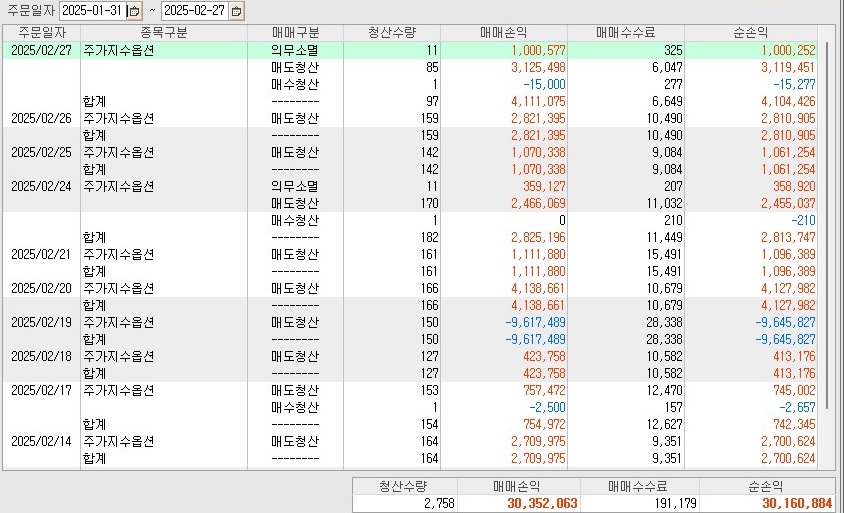Click the 359,127 profit value

[x=544, y=186]
